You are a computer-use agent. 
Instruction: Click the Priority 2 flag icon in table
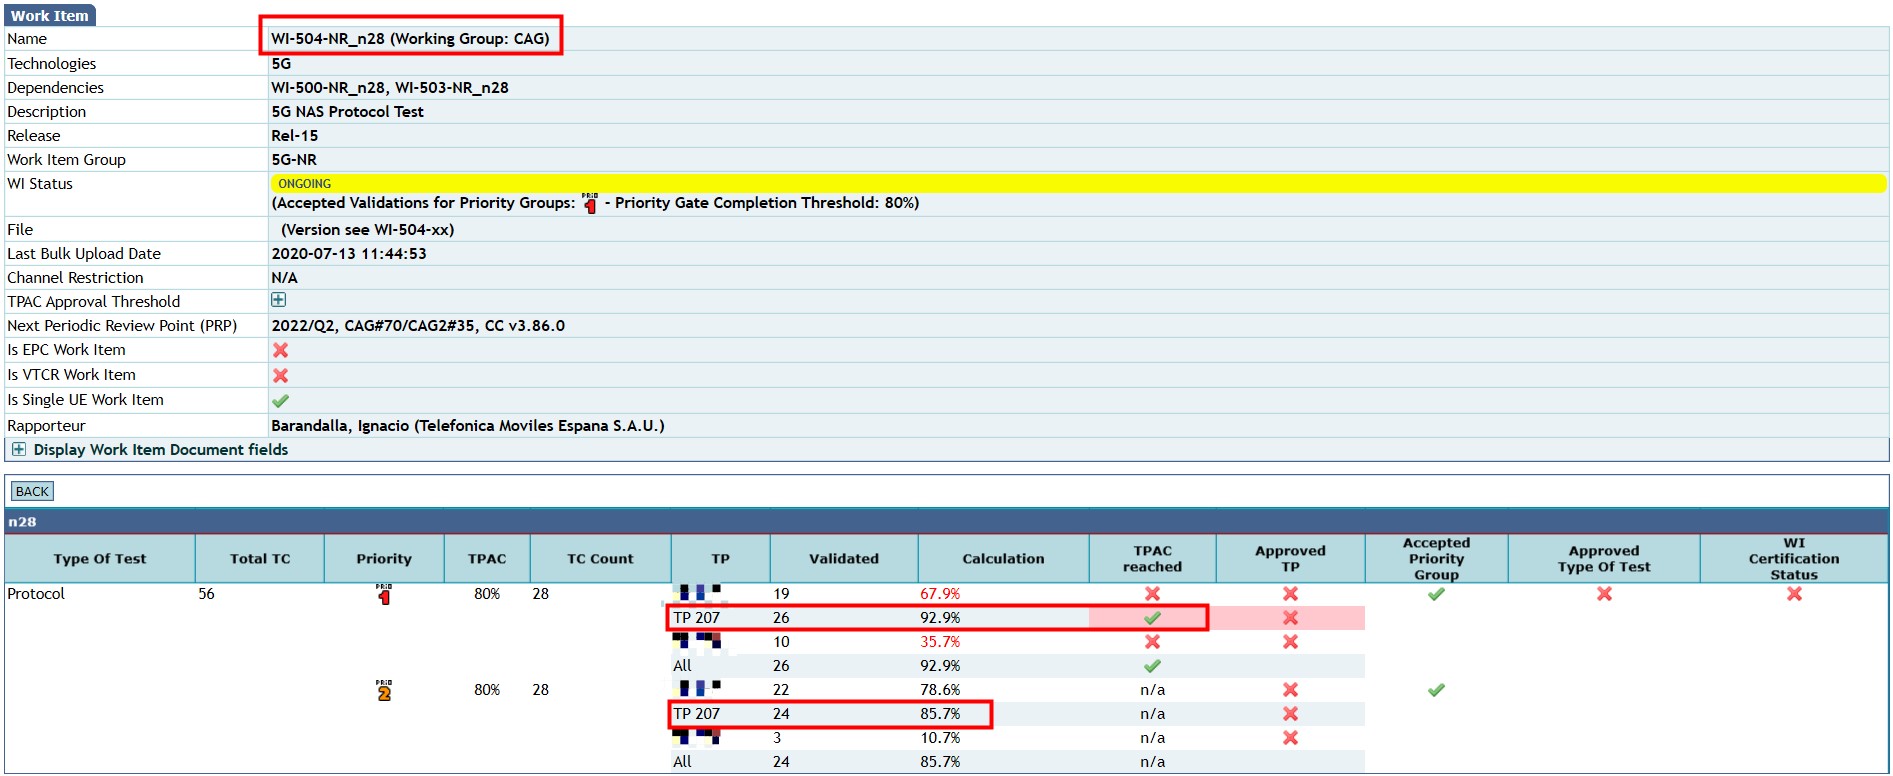[384, 691]
